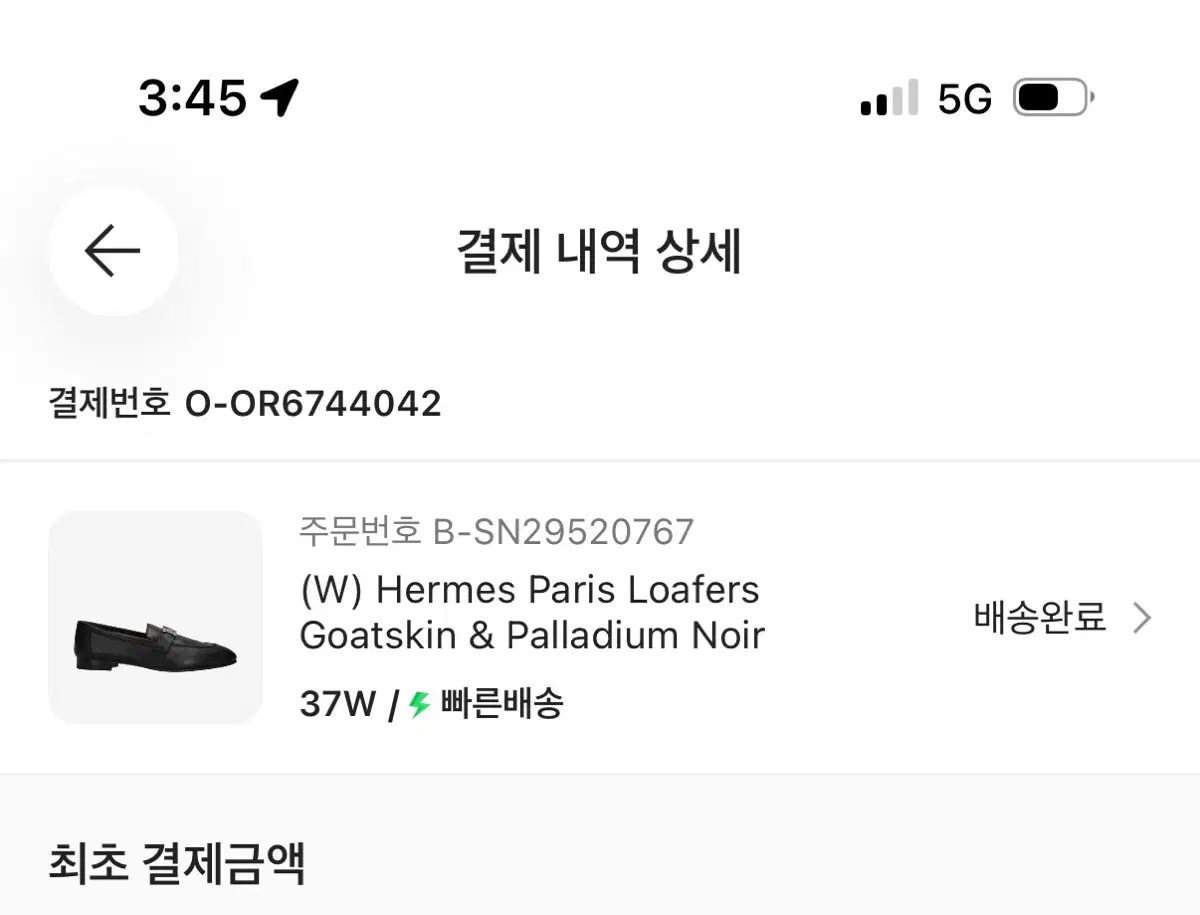
Task: Tap the battery icon in status bar
Action: point(1054,98)
